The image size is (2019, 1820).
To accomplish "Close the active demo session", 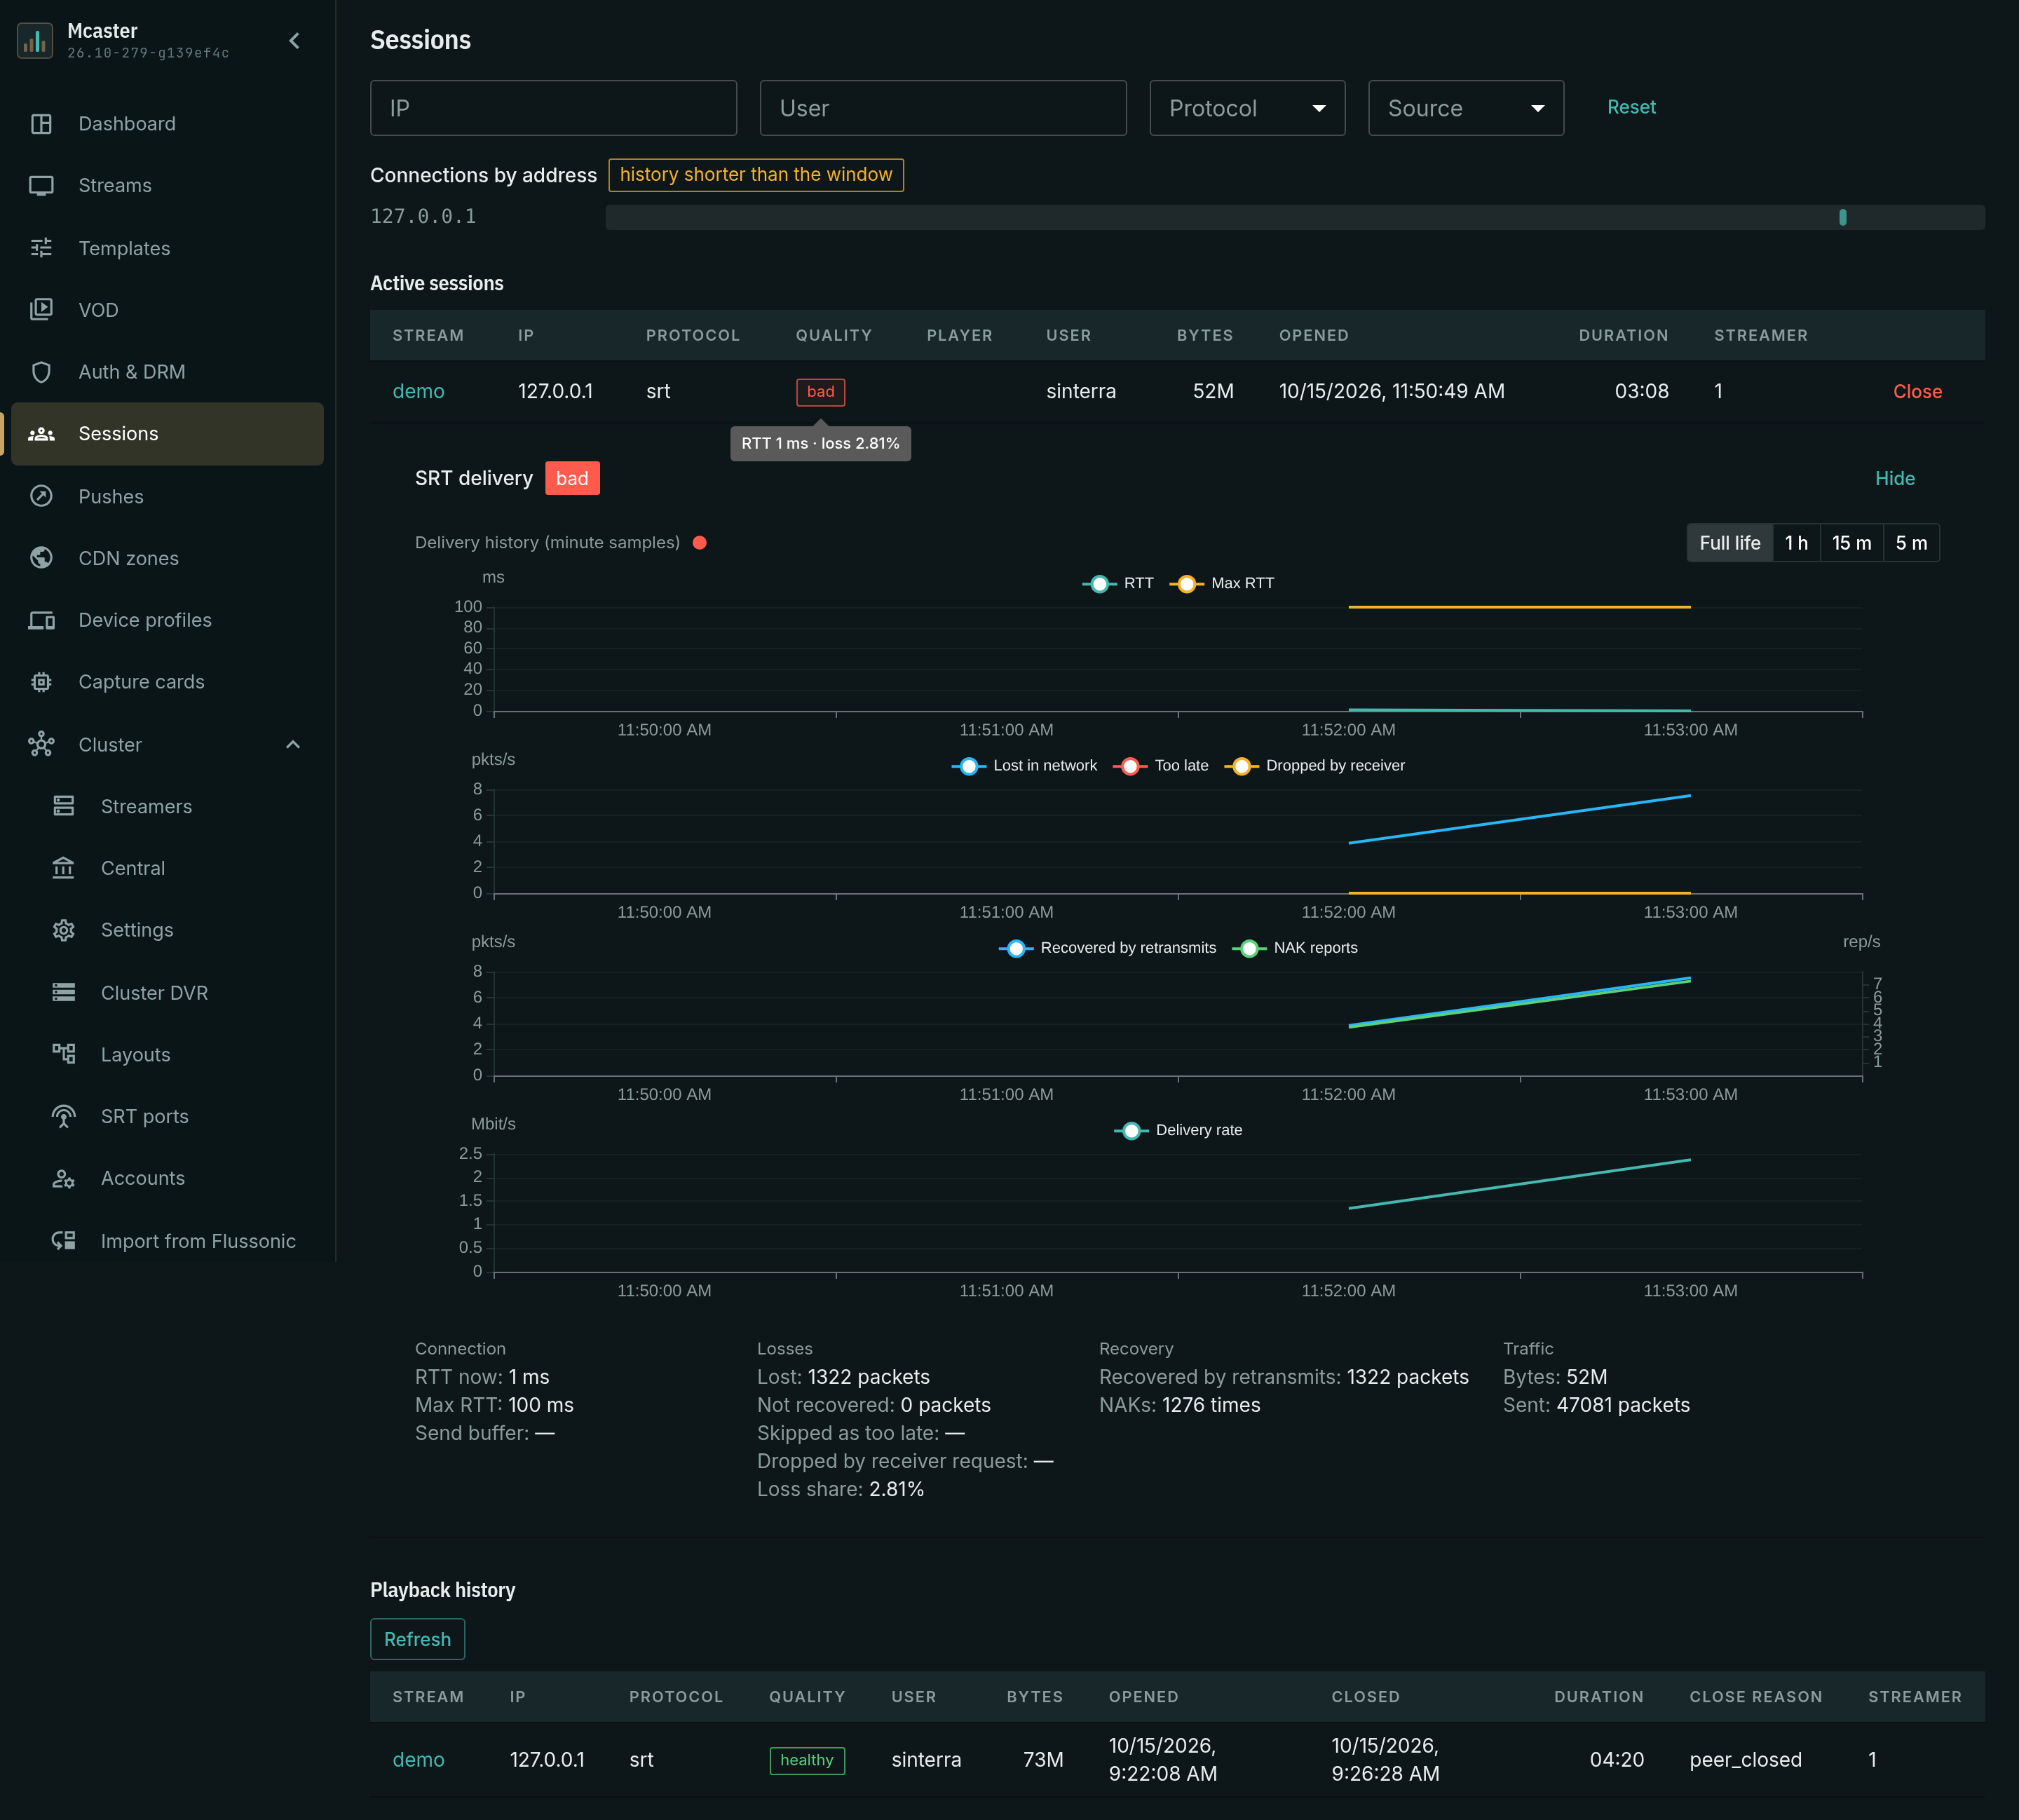I will pos(1917,392).
